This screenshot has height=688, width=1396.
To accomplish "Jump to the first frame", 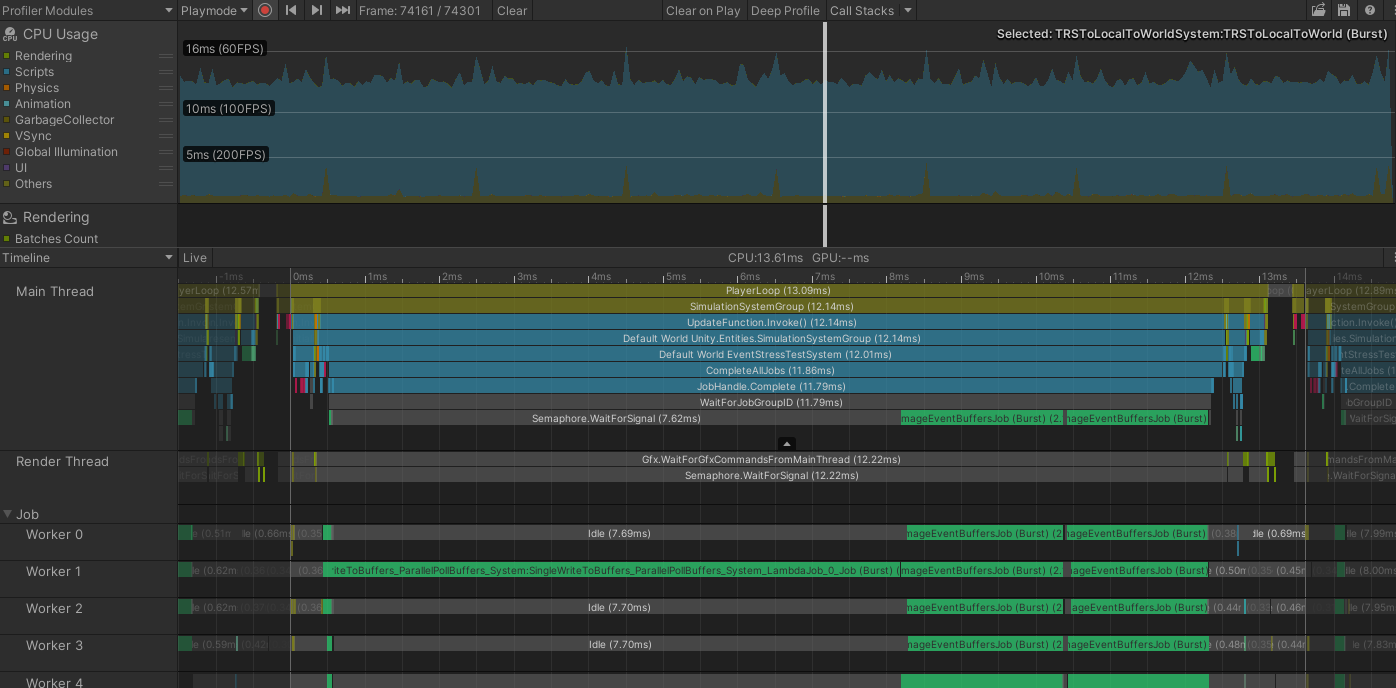I will pyautogui.click(x=291, y=10).
